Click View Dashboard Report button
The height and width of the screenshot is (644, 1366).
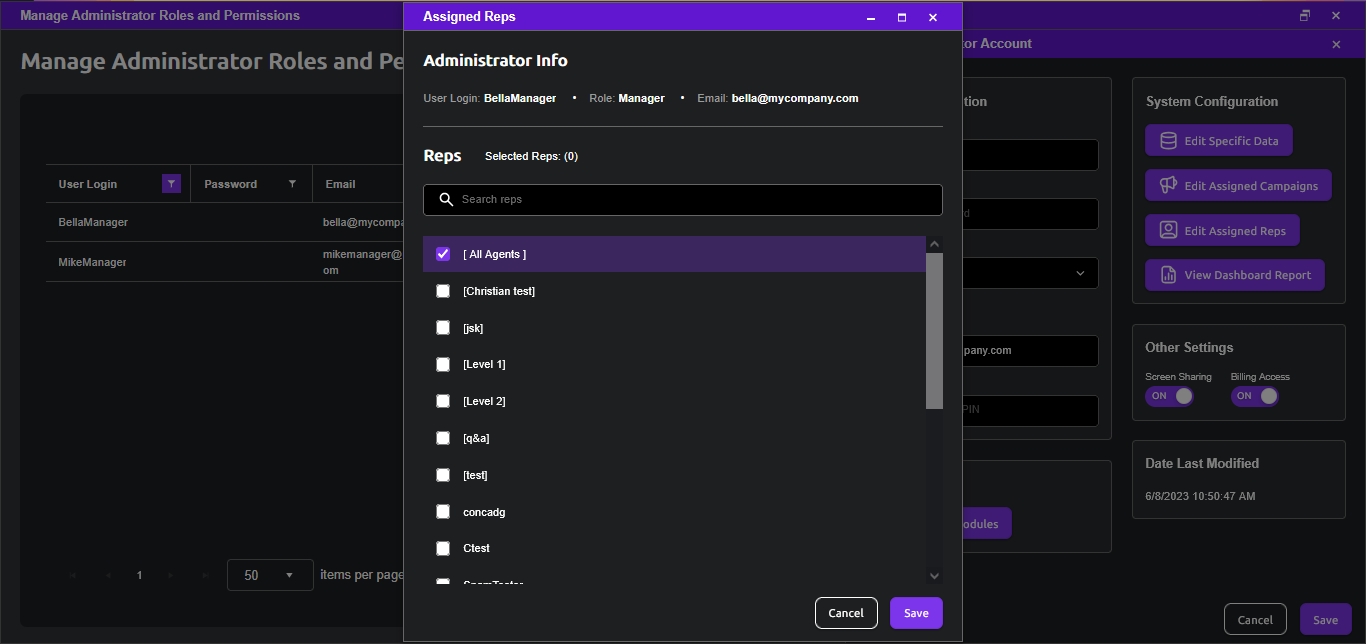click(1235, 275)
